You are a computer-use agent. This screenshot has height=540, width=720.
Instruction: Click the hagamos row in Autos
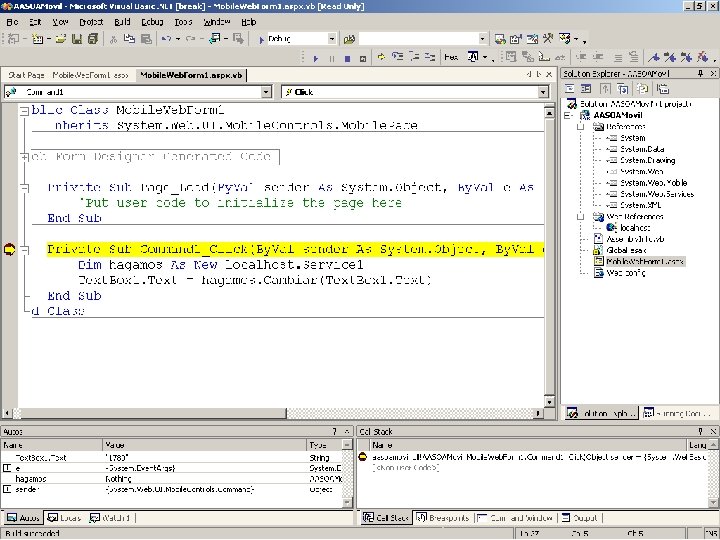(172, 479)
